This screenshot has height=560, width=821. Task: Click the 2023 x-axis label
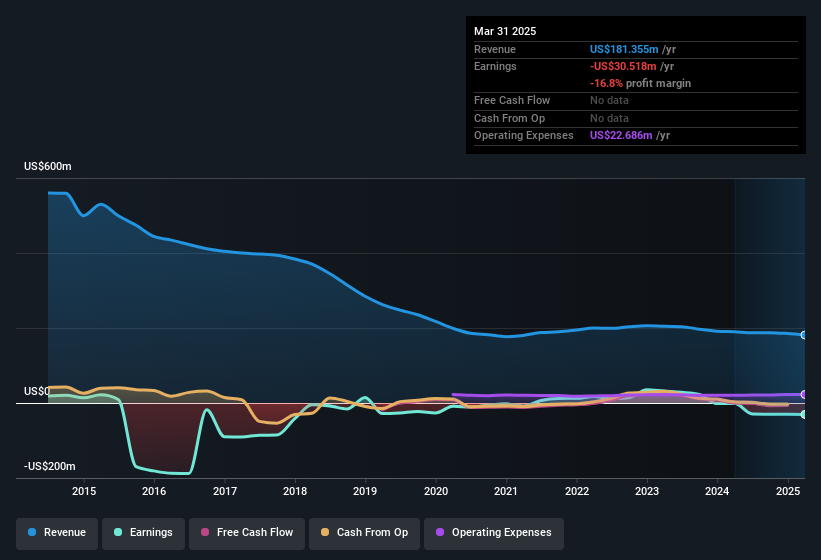pos(647,491)
